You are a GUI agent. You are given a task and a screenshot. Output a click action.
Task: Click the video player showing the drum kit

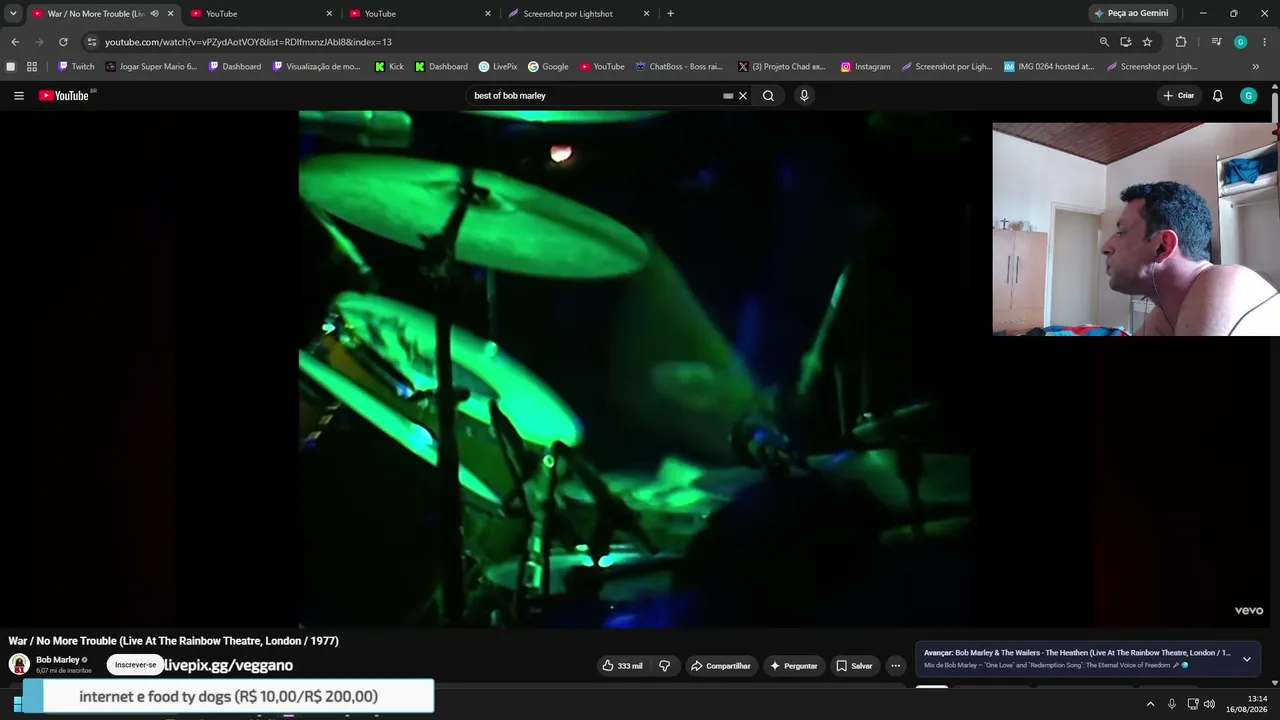coord(634,369)
